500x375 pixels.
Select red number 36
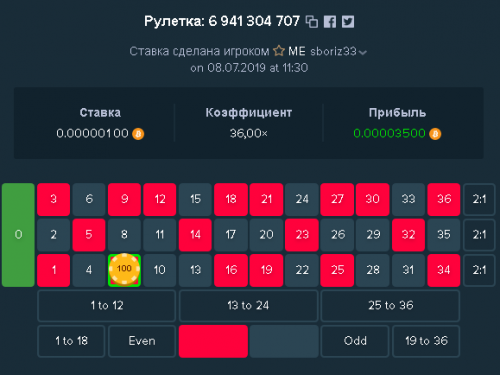444,199
